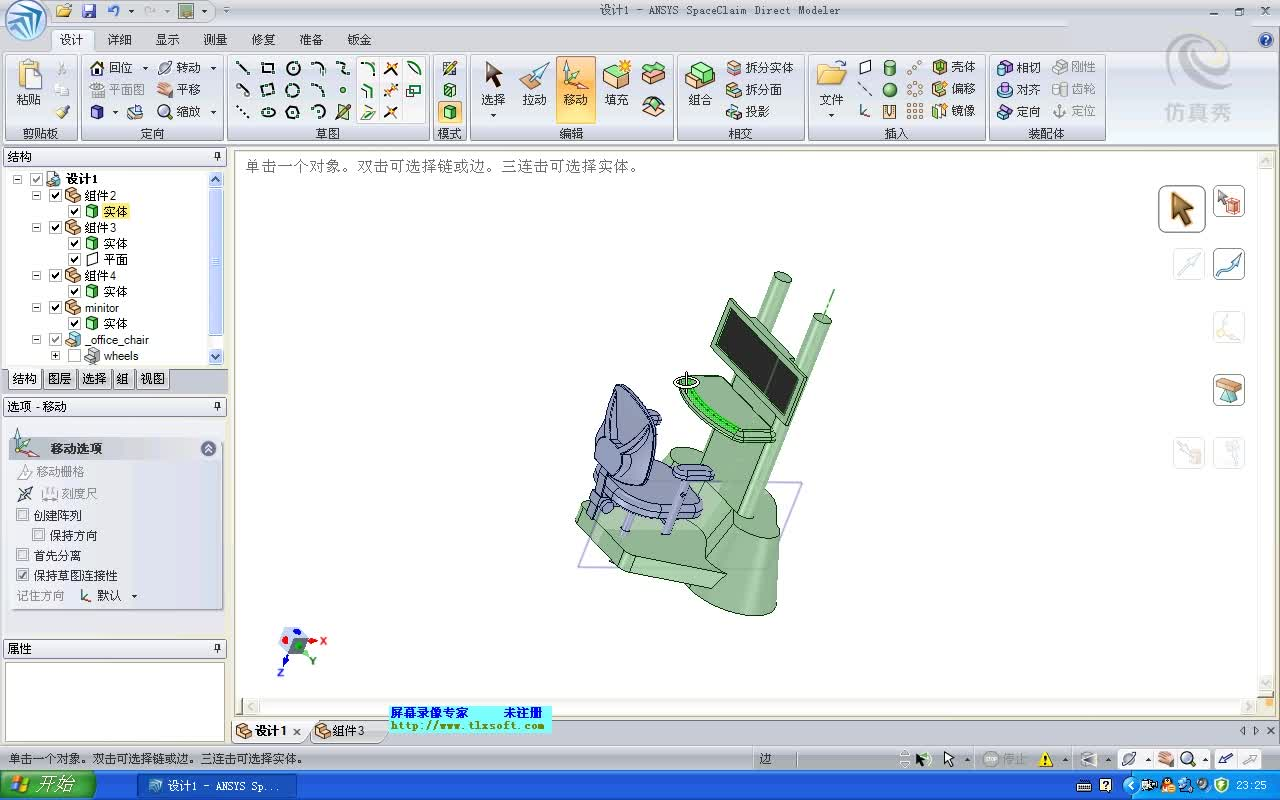Click the 对齐 (Align) icon in 装配体 panel
Viewport: 1280px width, 800px height.
[x=1018, y=89]
